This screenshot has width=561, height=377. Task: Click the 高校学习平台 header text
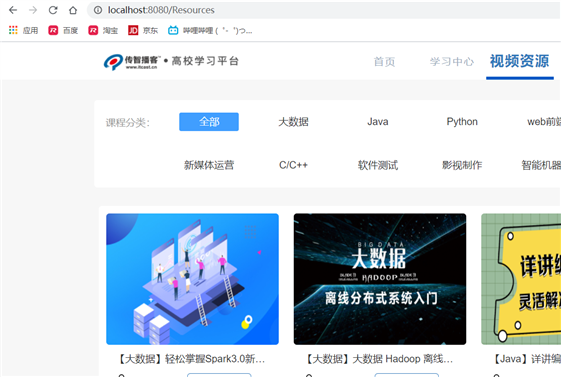pyautogui.click(x=205, y=61)
